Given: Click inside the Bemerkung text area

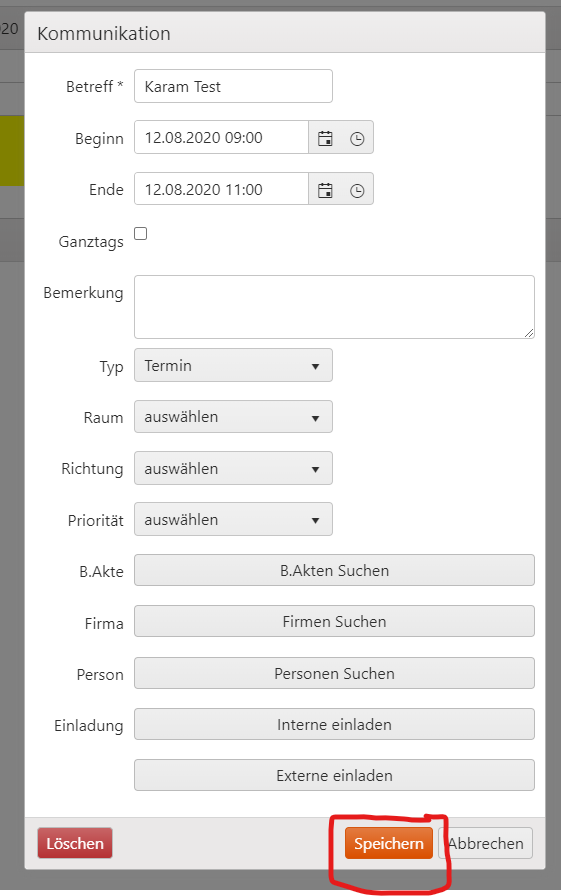Looking at the screenshot, I should click(x=334, y=307).
